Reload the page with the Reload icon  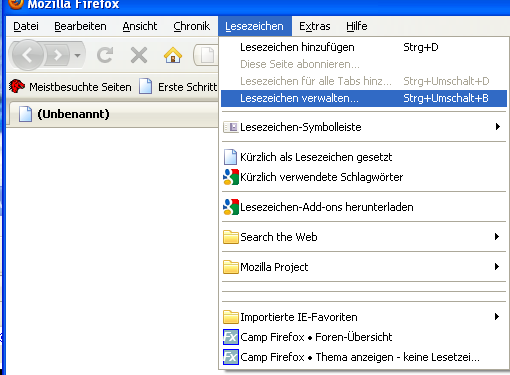point(105,55)
